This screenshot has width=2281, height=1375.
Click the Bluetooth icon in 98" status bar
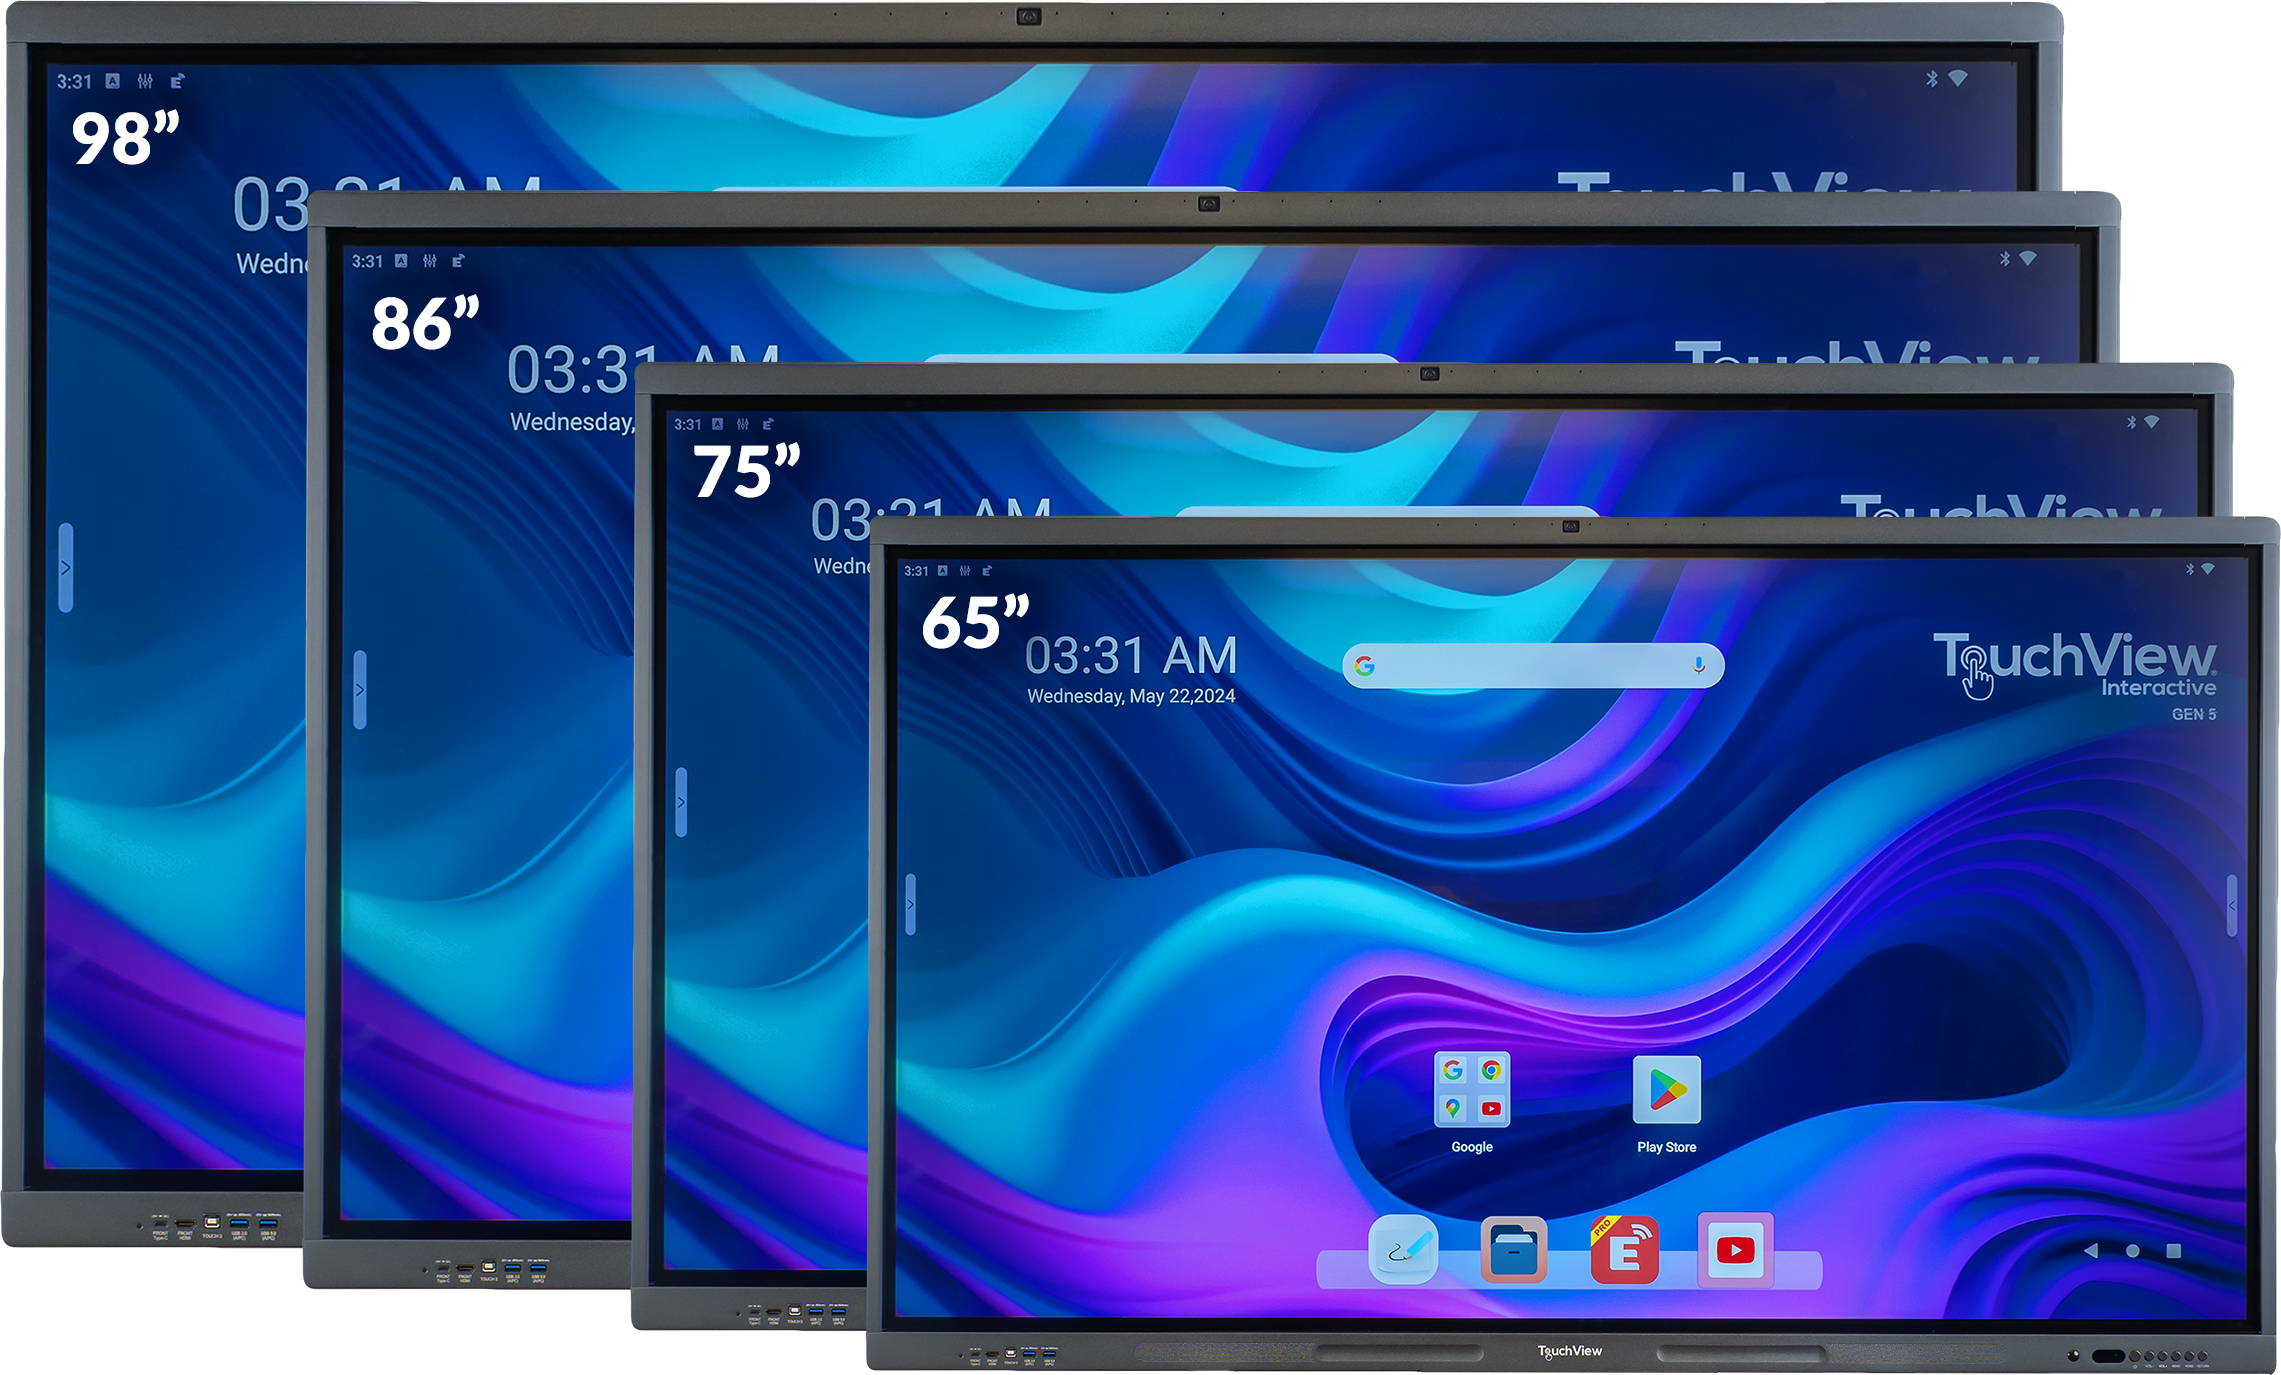point(1932,79)
